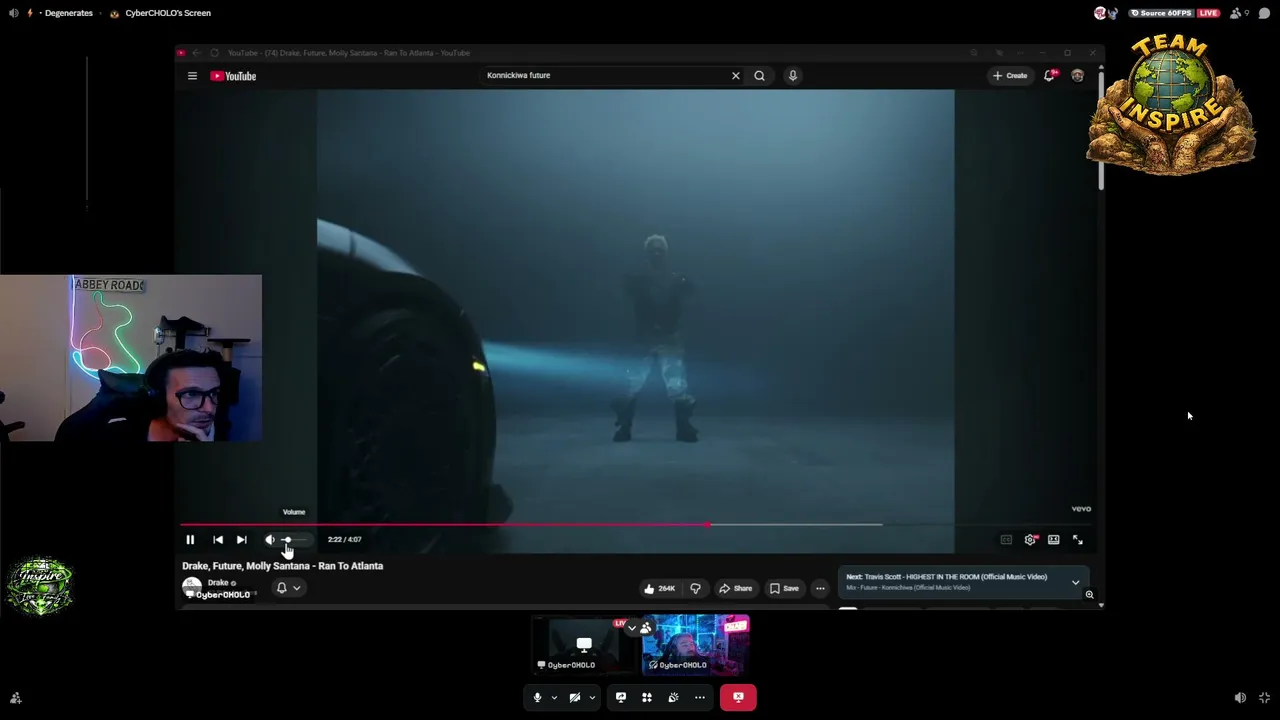Like the Ran To Atlanta video
1280x720 pixels.
(659, 588)
